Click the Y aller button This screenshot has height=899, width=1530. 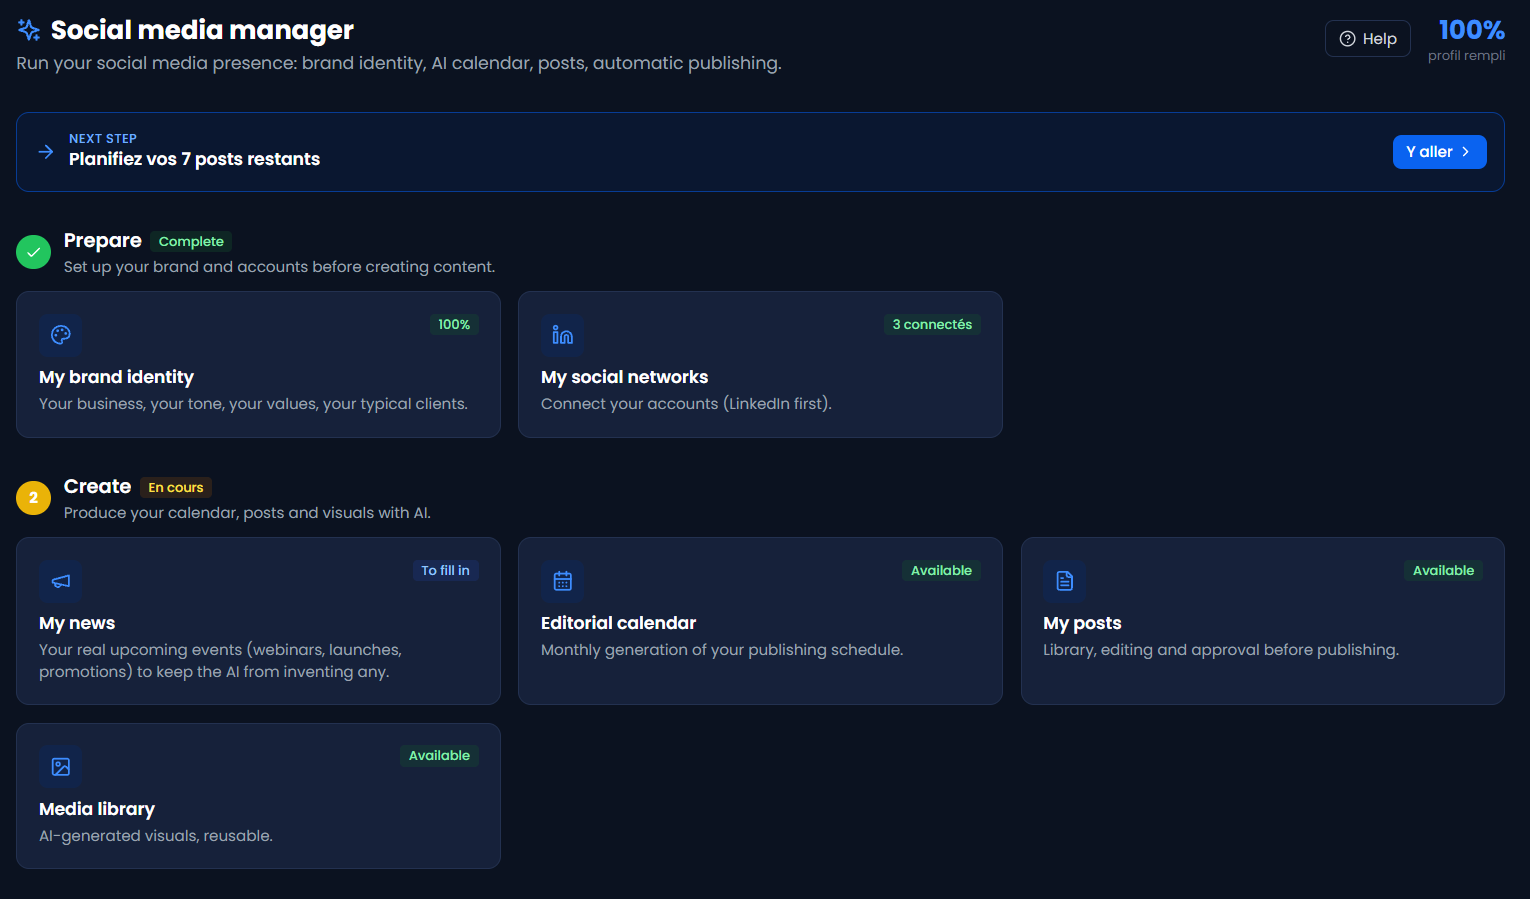[1440, 152]
